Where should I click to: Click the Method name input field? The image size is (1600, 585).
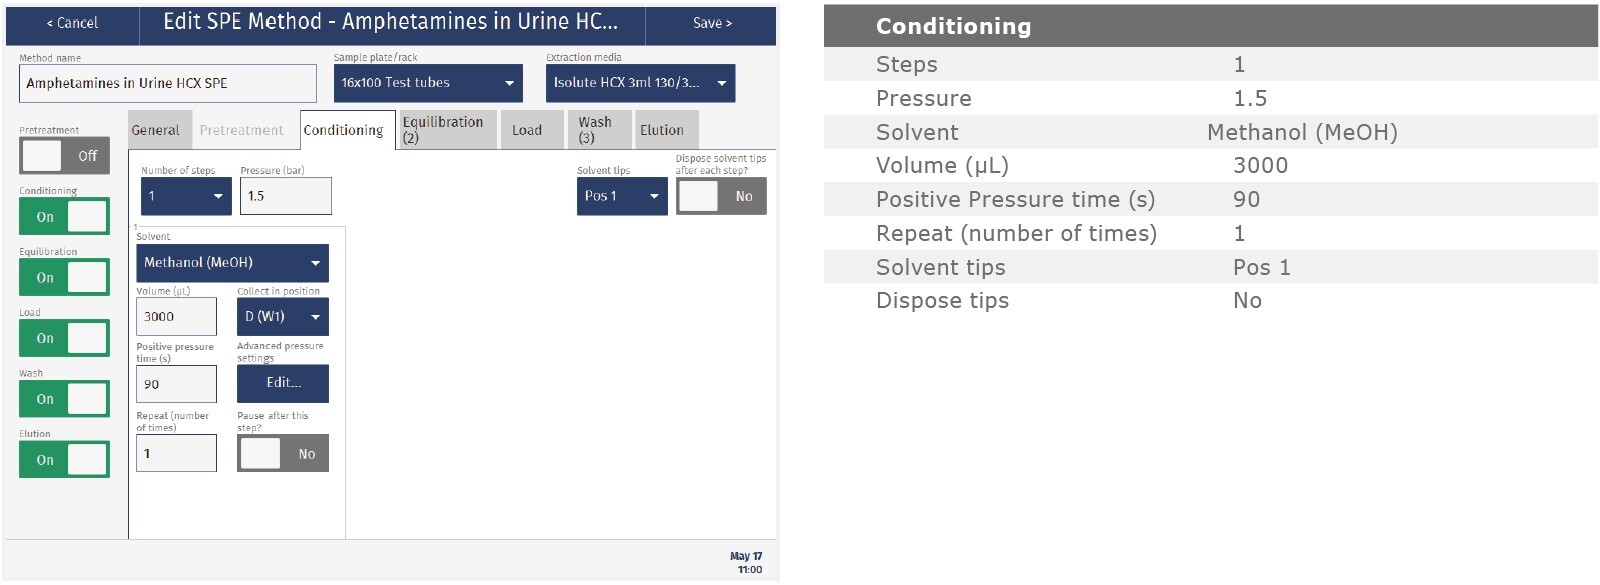(x=167, y=83)
